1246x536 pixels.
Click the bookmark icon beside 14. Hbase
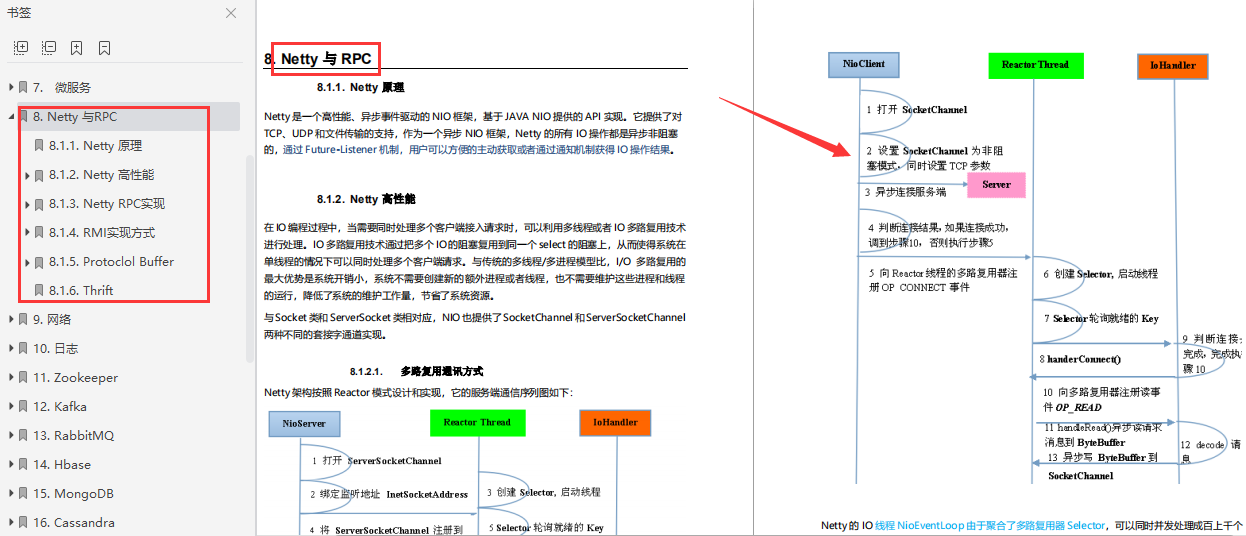22,465
